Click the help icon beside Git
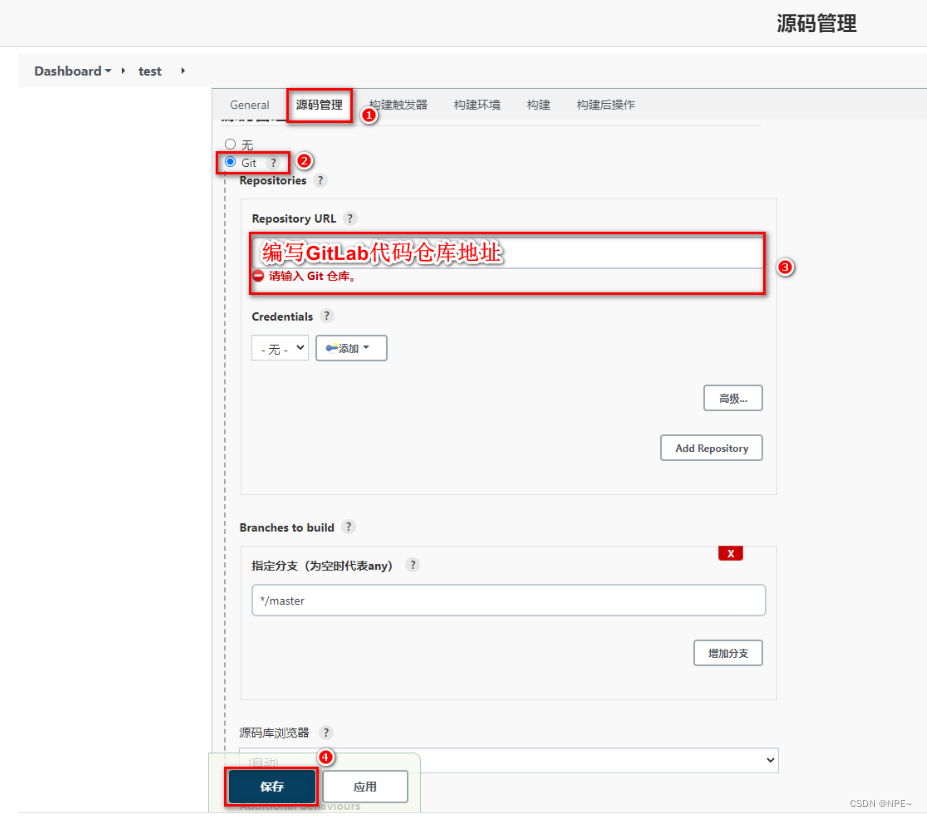 point(273,163)
